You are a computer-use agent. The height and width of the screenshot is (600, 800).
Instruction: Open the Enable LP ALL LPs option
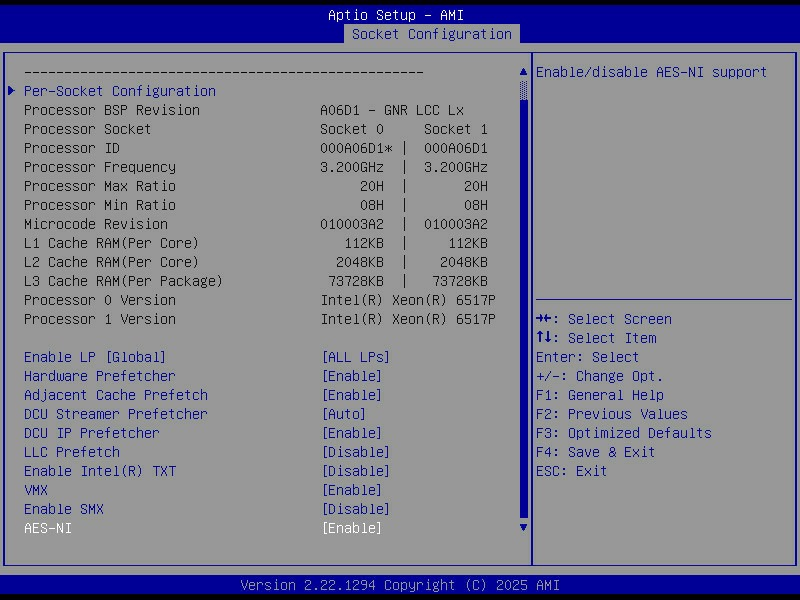(355, 357)
